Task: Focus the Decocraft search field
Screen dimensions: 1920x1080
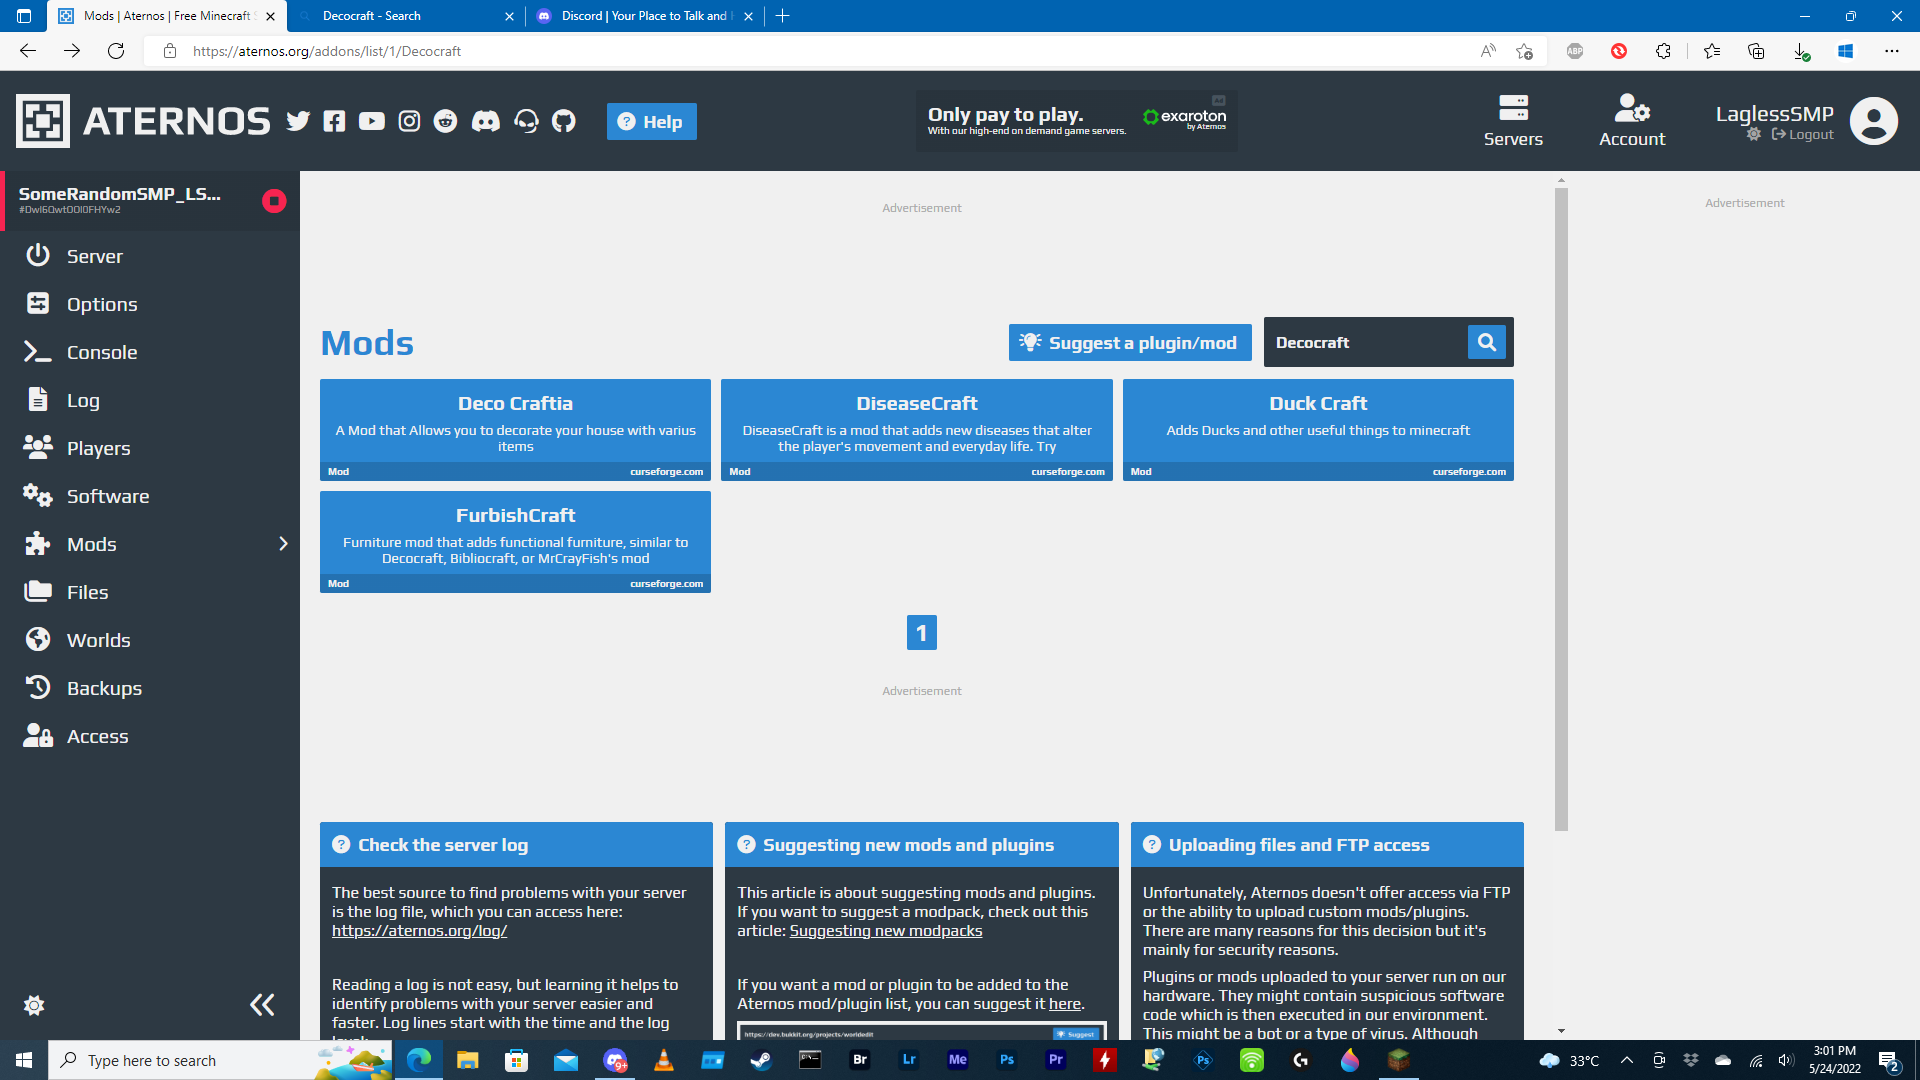Action: (1365, 342)
